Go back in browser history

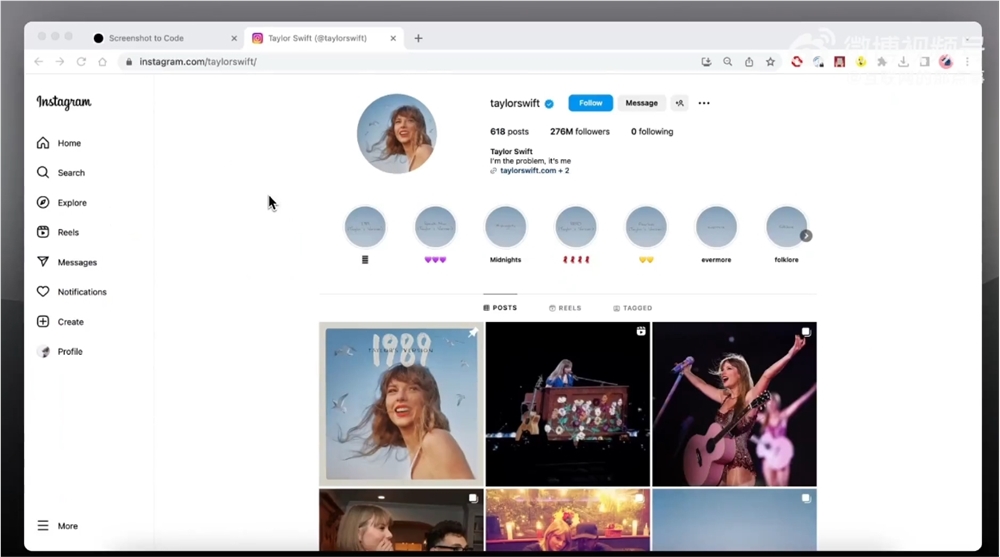click(39, 62)
